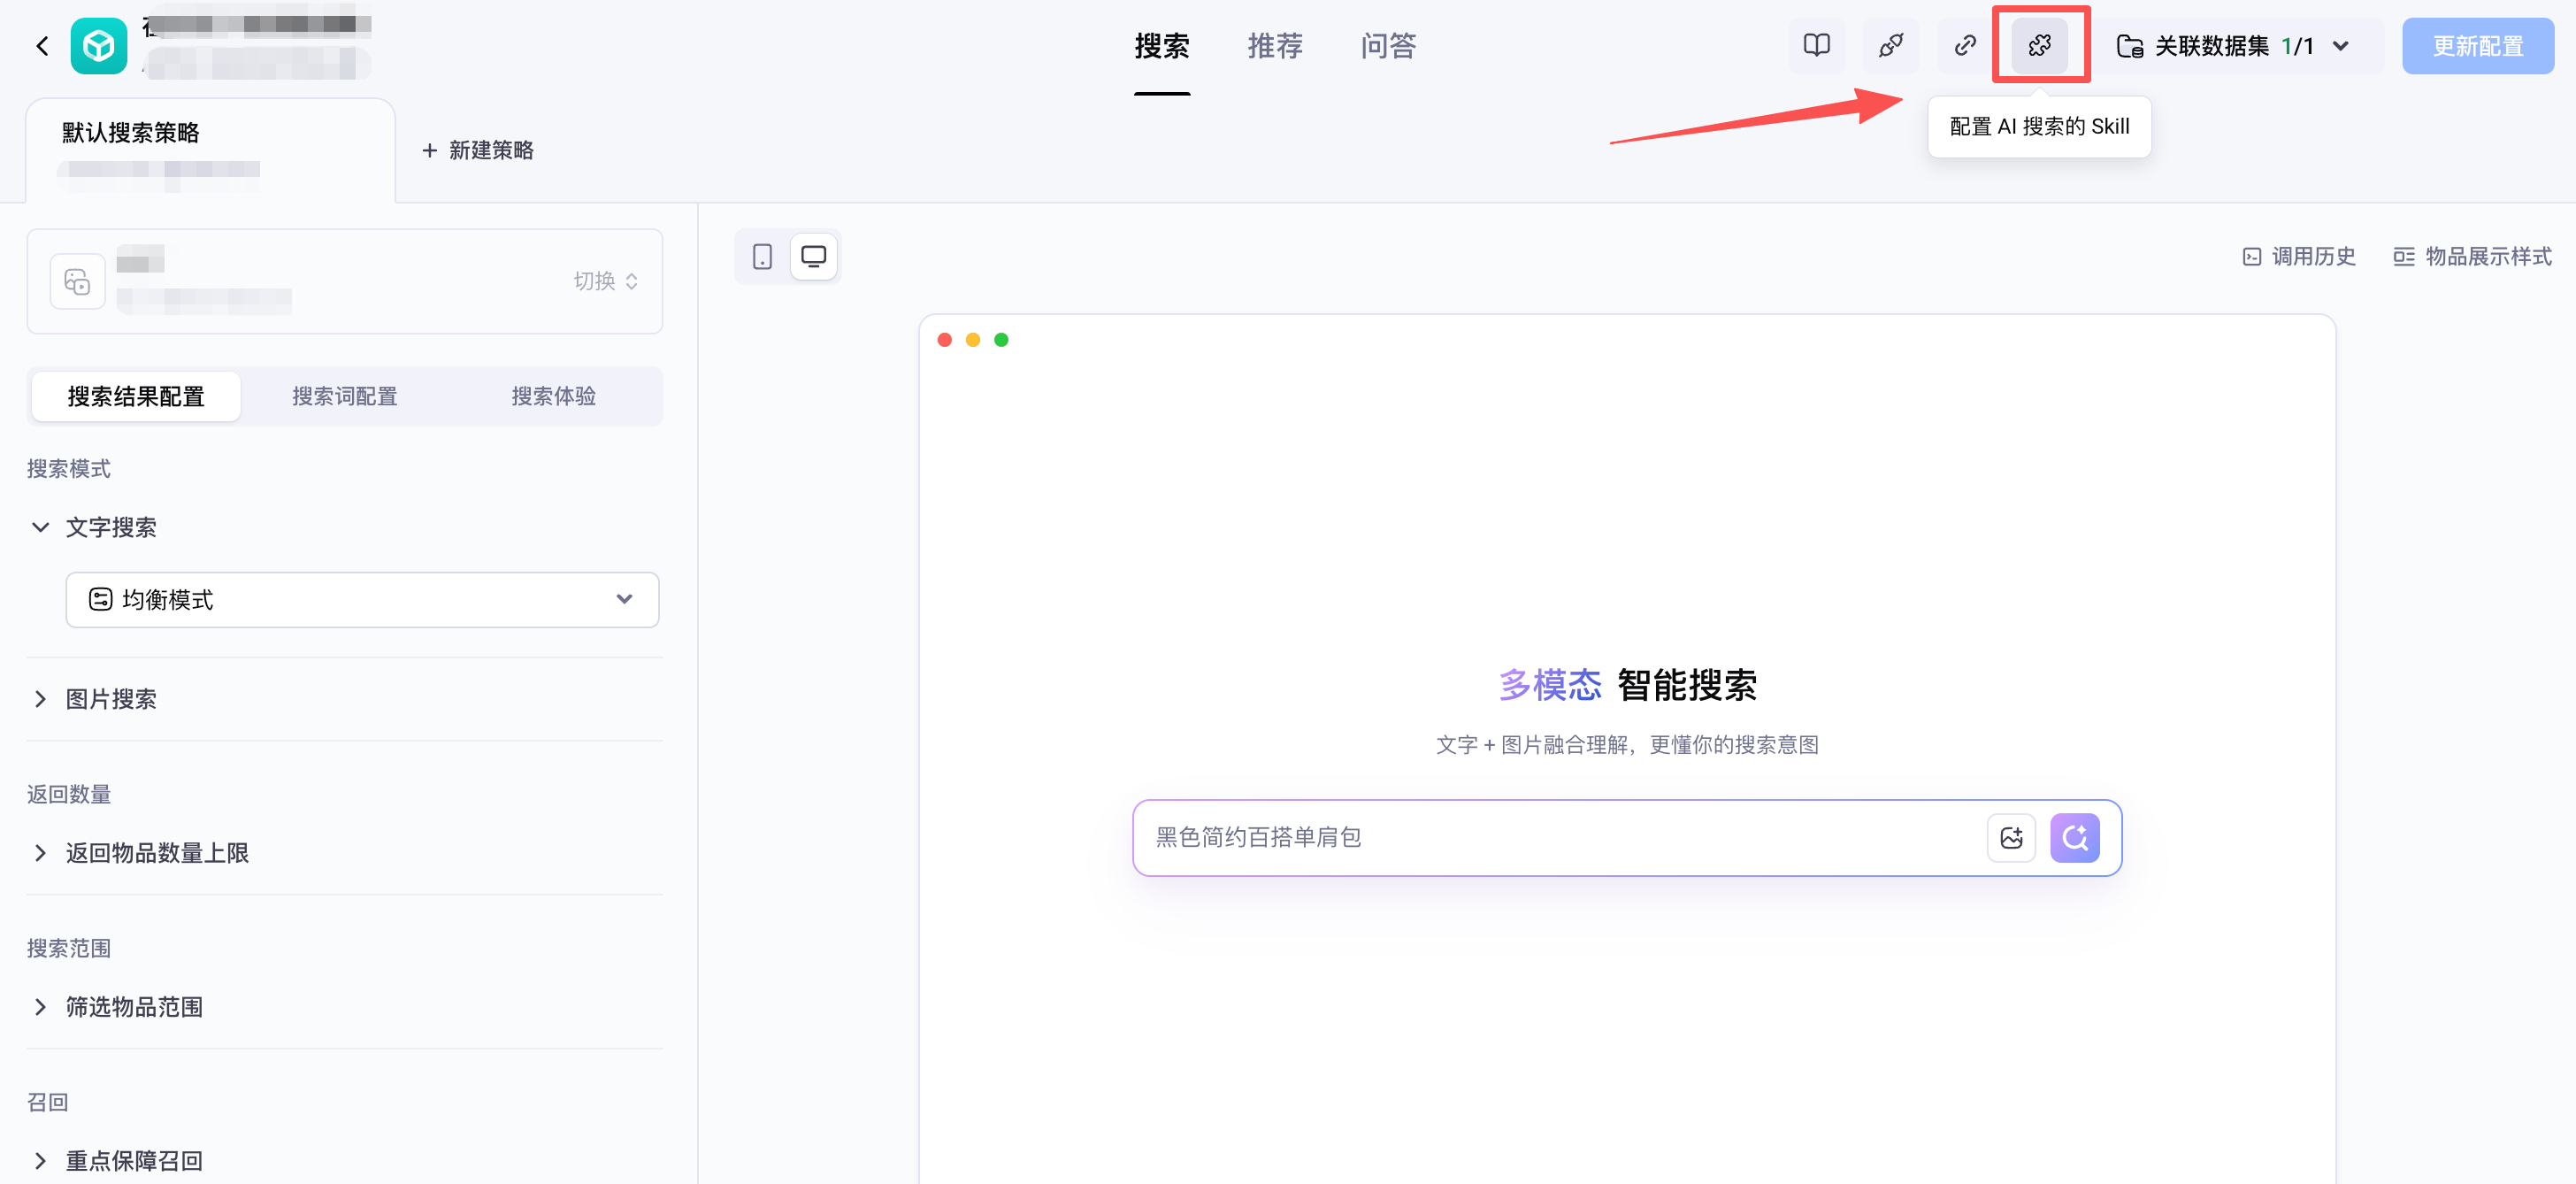Go back with the left arrow icon
This screenshot has width=2576, height=1184.
coord(42,46)
